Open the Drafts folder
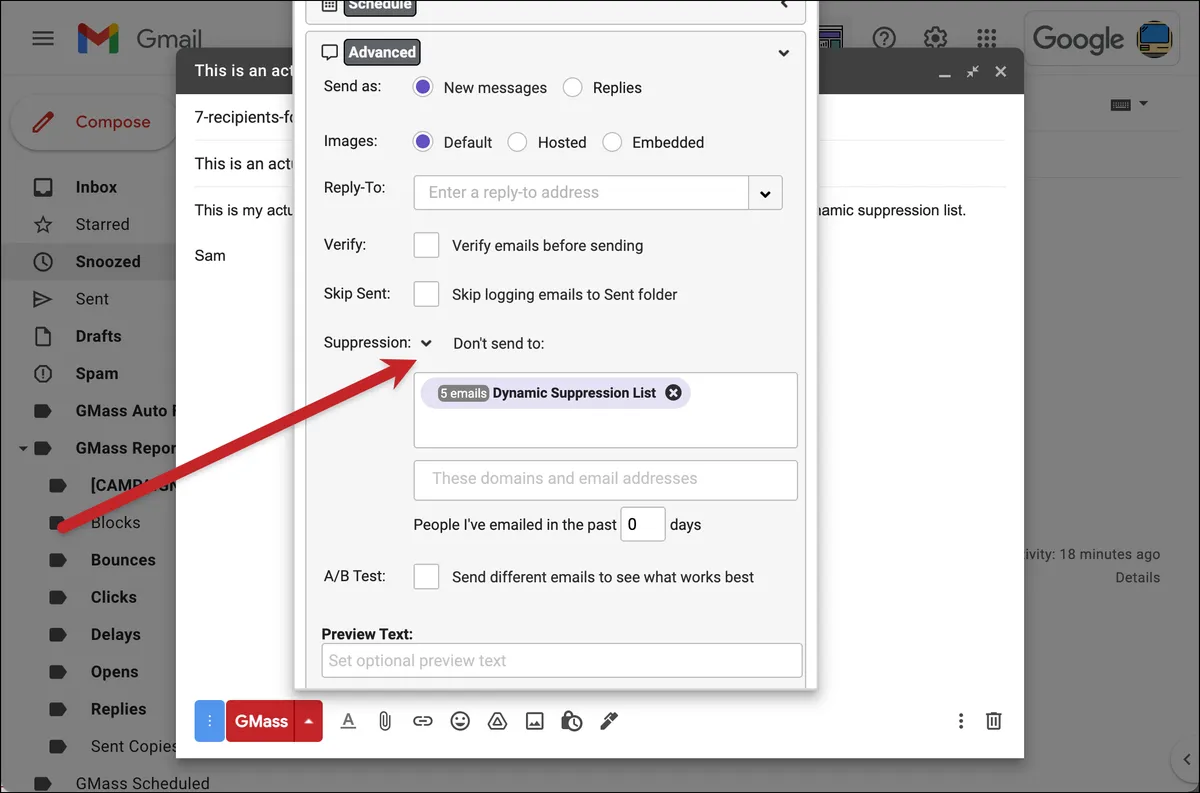Viewport: 1200px width, 793px height. pos(97,336)
